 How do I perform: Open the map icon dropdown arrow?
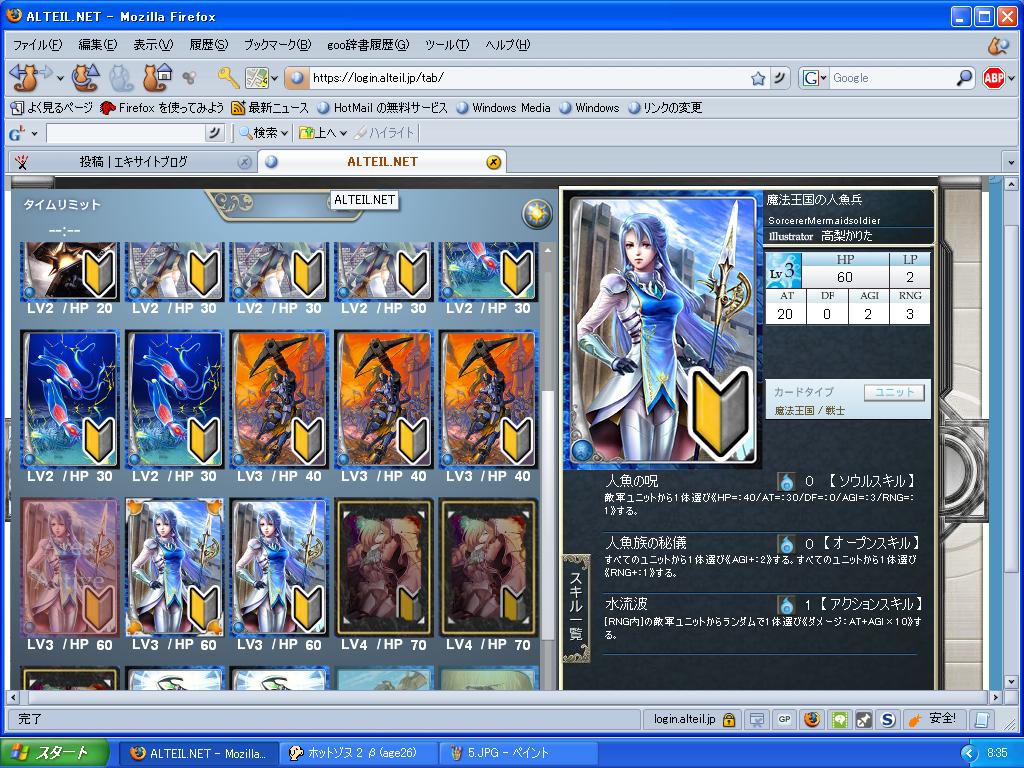pos(274,78)
